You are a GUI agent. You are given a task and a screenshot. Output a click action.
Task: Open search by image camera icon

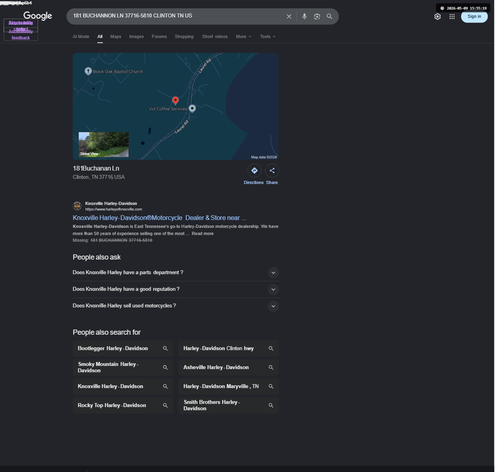point(317,16)
